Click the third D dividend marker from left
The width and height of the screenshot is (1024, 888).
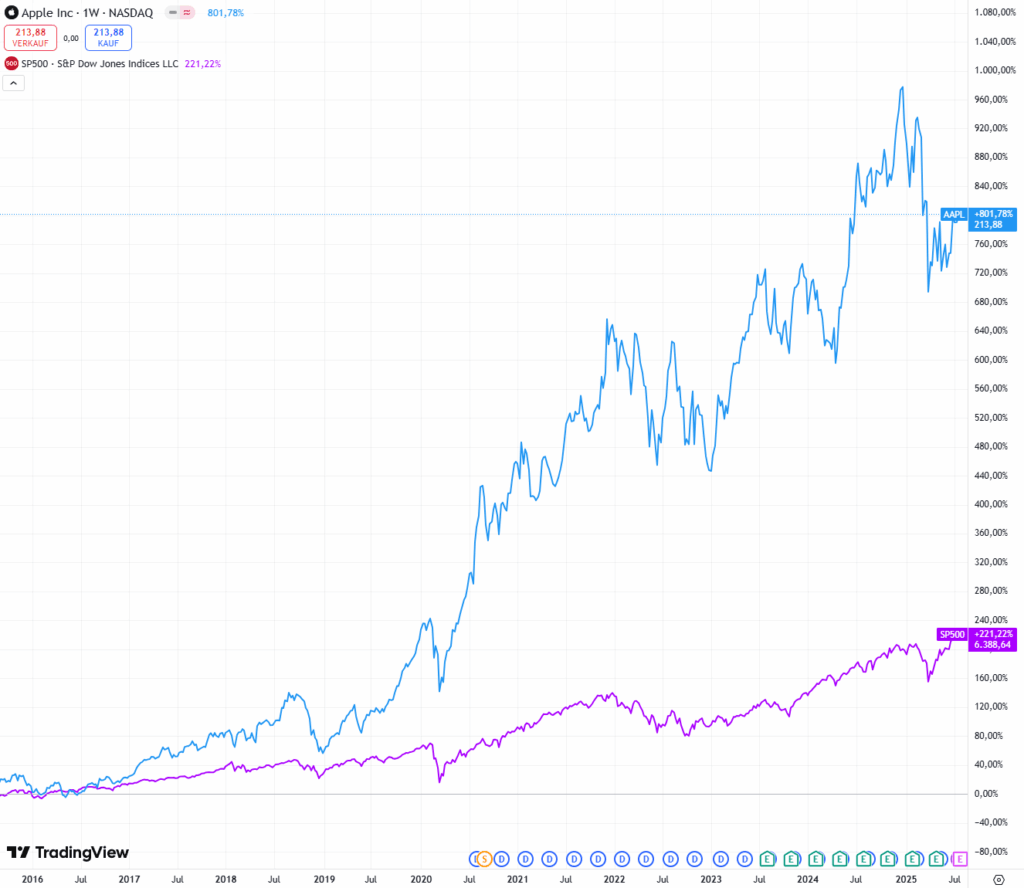[x=550, y=859]
